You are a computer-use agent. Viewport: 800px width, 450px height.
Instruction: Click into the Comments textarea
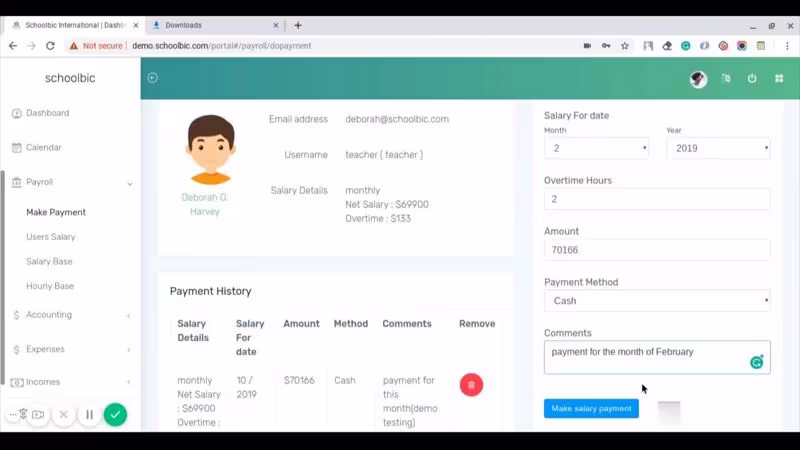(657, 357)
